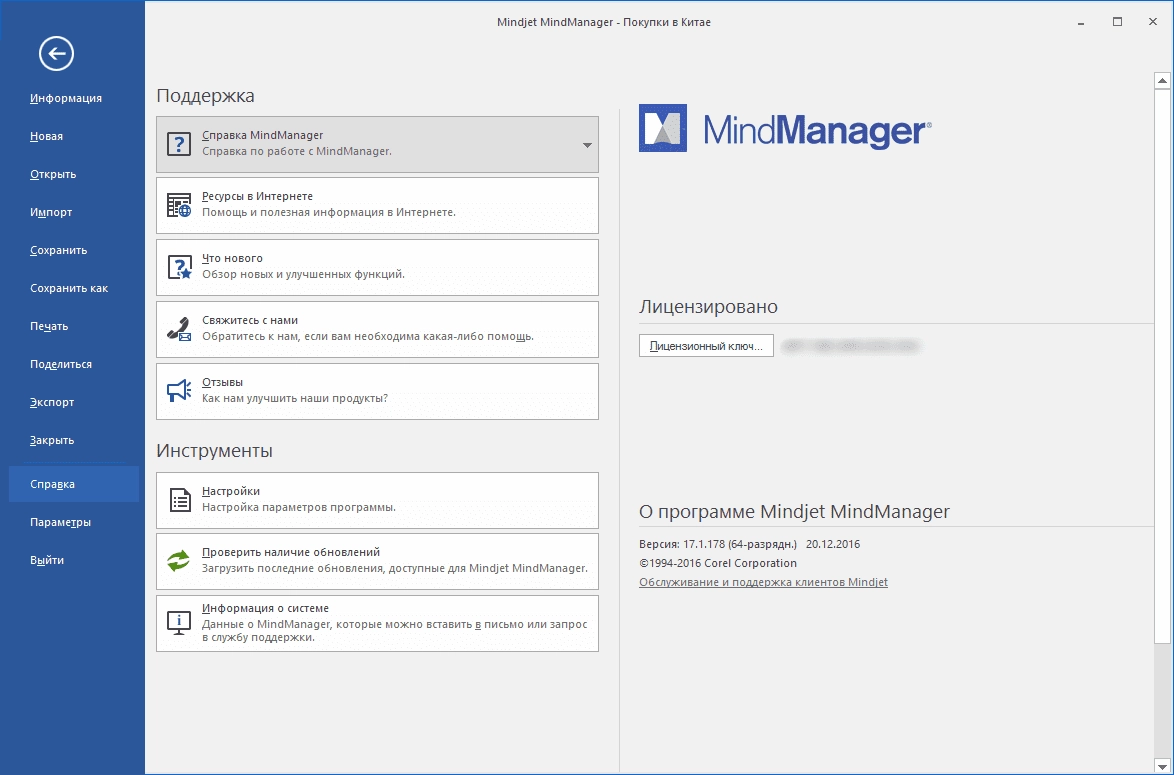Select Сохранить in the sidebar
The image size is (1174, 775).
click(58, 250)
